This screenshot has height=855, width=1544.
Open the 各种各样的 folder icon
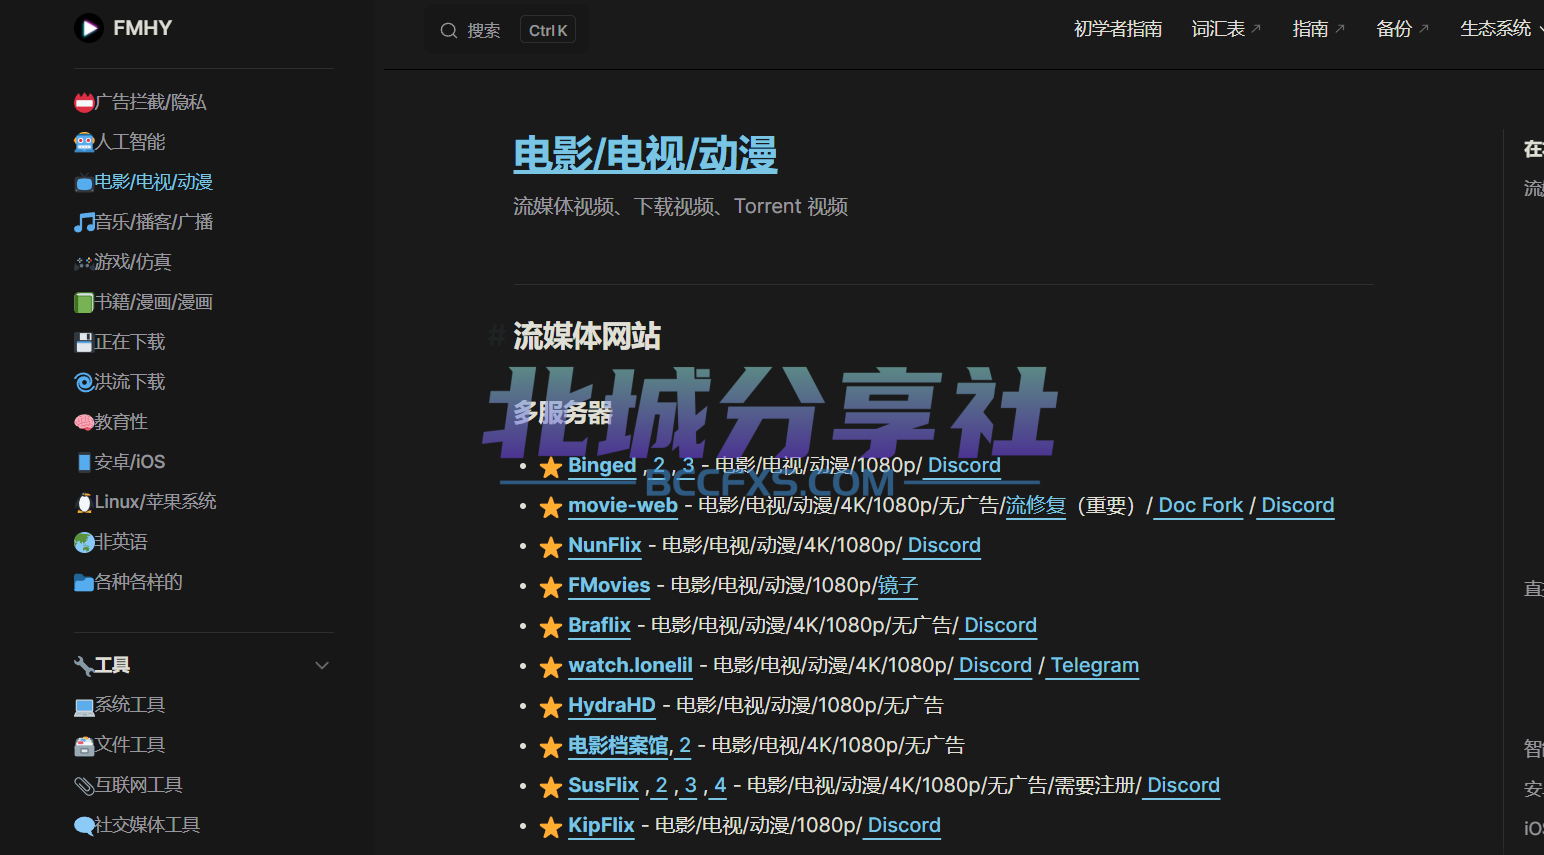click(x=84, y=582)
